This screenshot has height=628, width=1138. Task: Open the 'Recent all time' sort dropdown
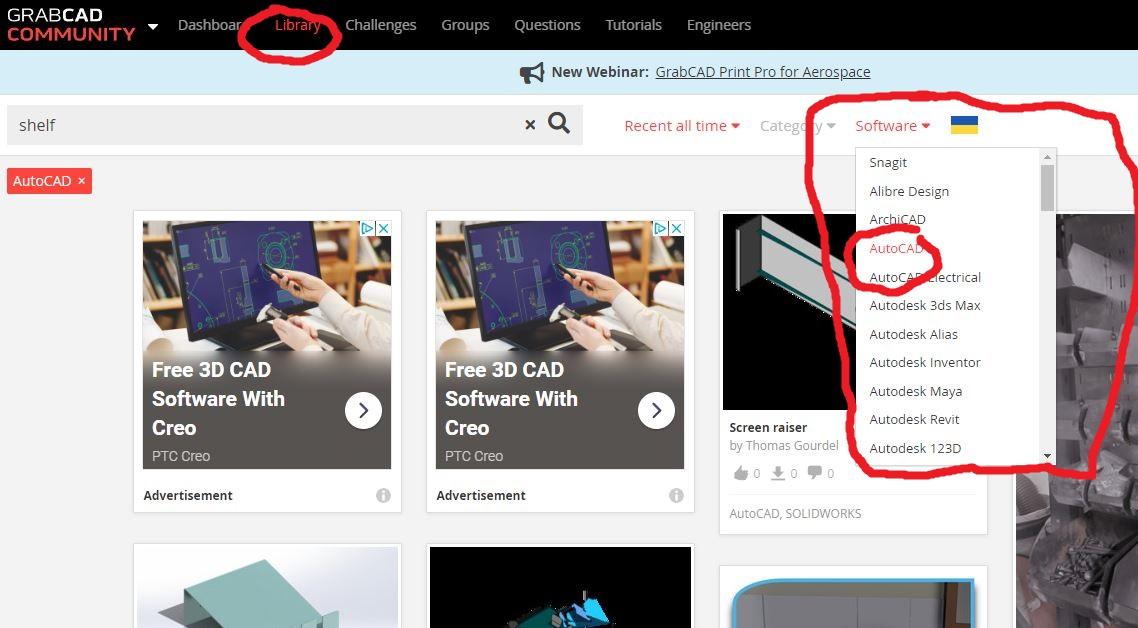[681, 126]
